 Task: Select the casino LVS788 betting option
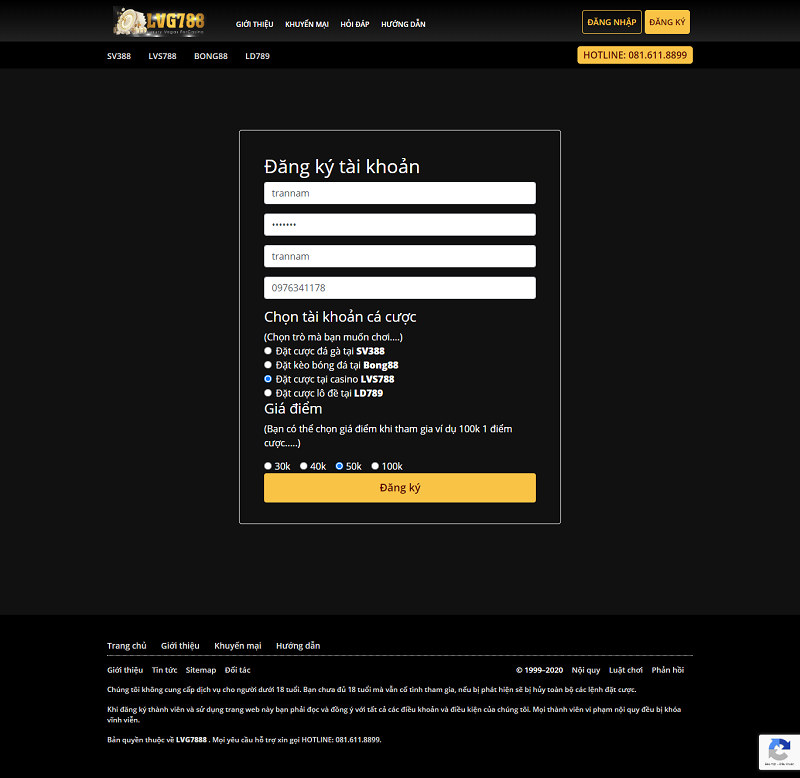point(268,379)
